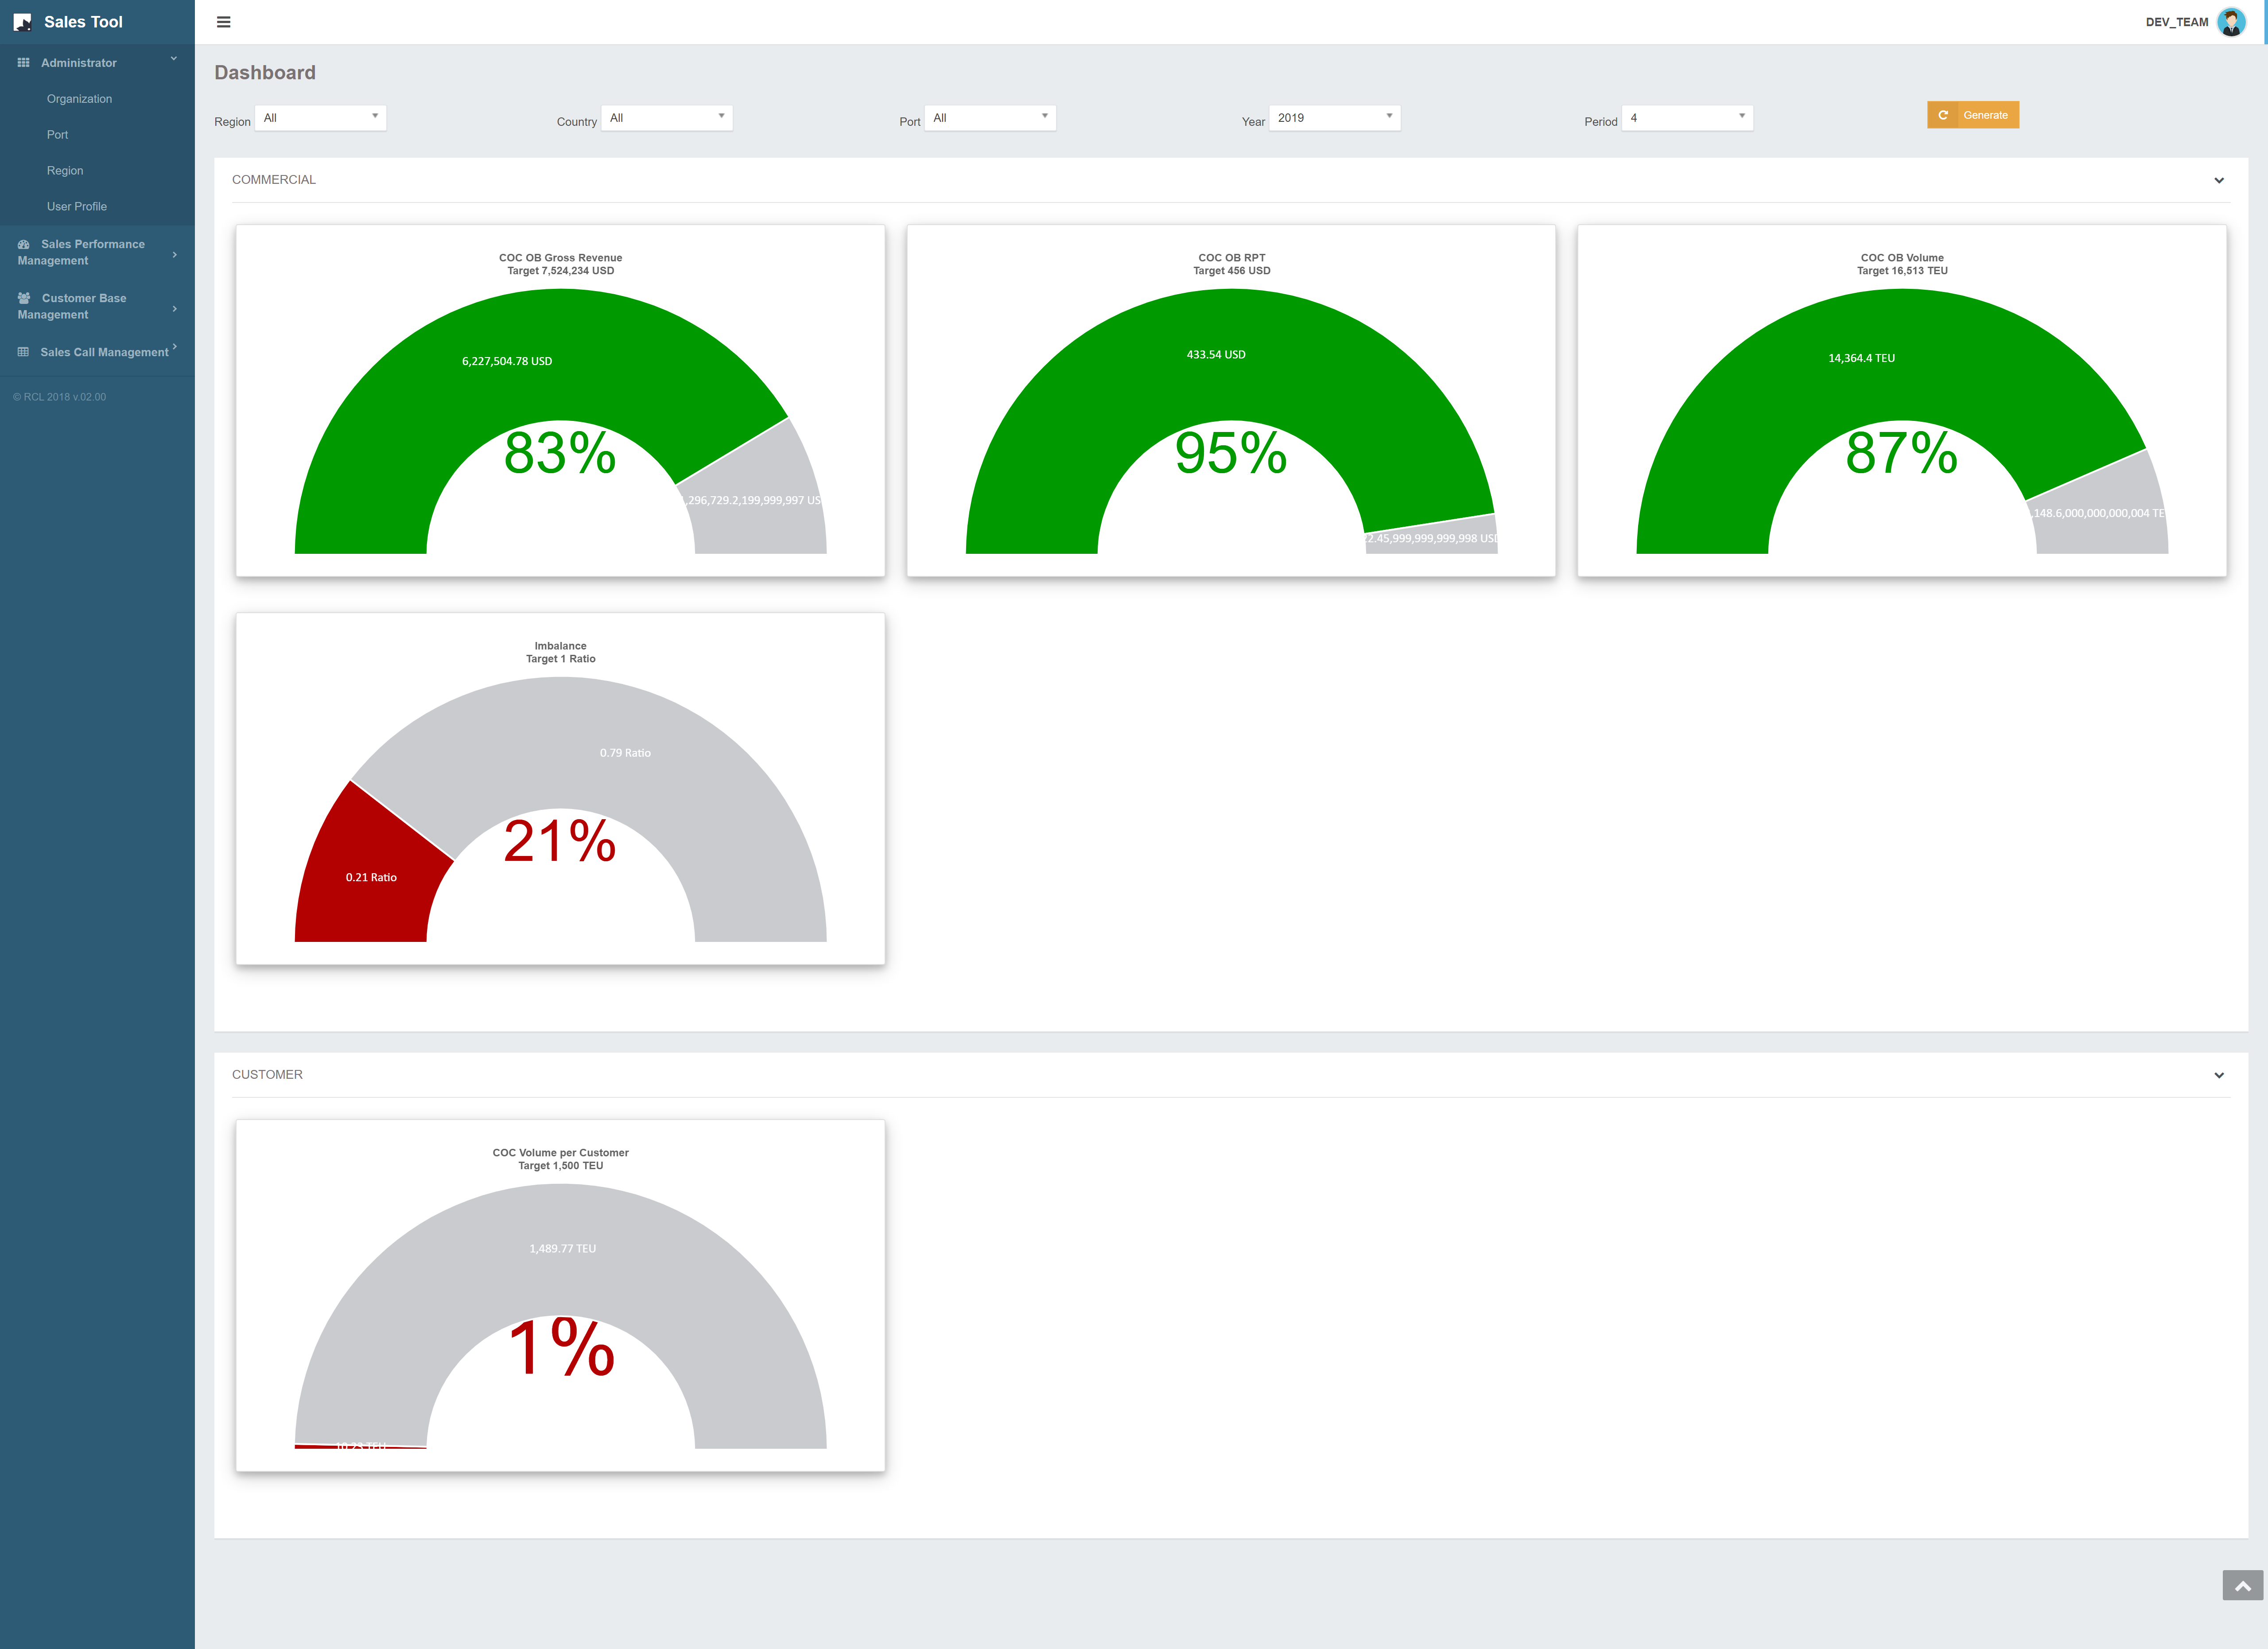This screenshot has height=1649, width=2268.
Task: Open the Port dropdown
Action: coord(990,118)
